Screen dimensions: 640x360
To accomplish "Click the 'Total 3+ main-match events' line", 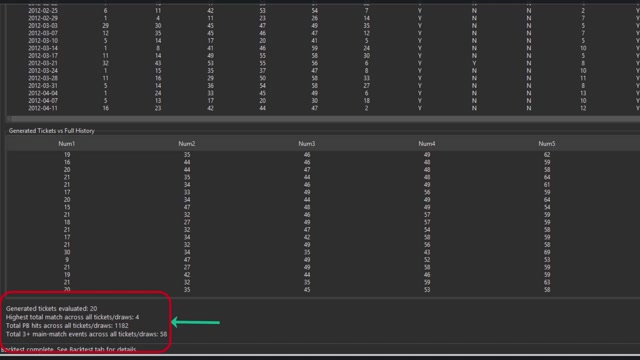I will (86, 334).
